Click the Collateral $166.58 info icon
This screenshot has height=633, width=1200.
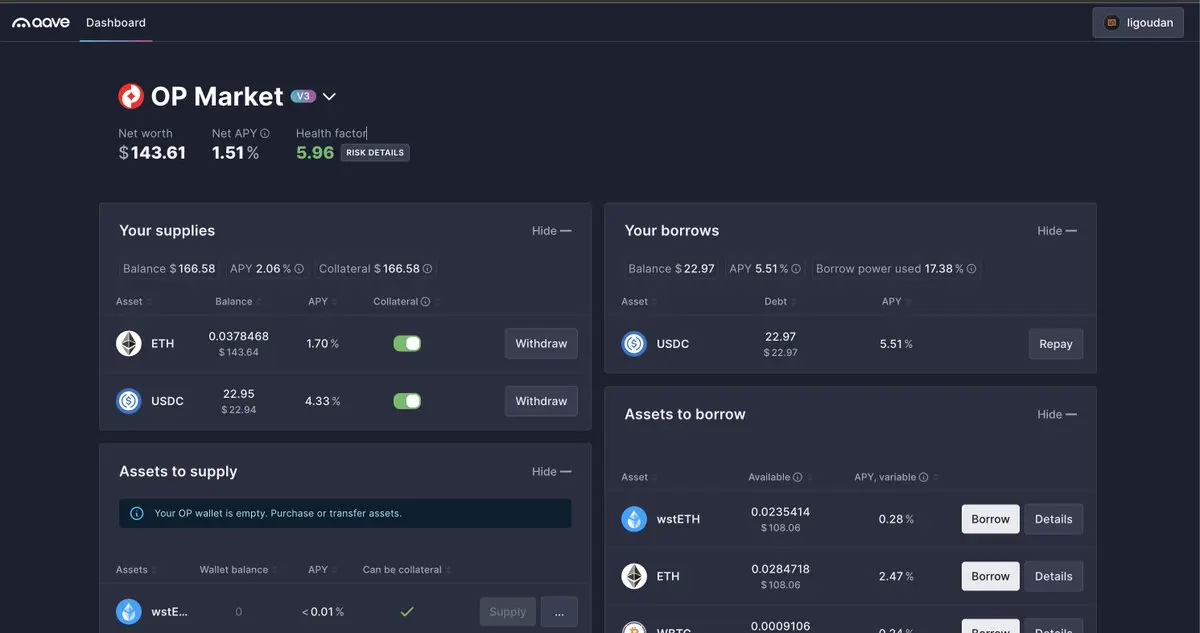coord(428,269)
